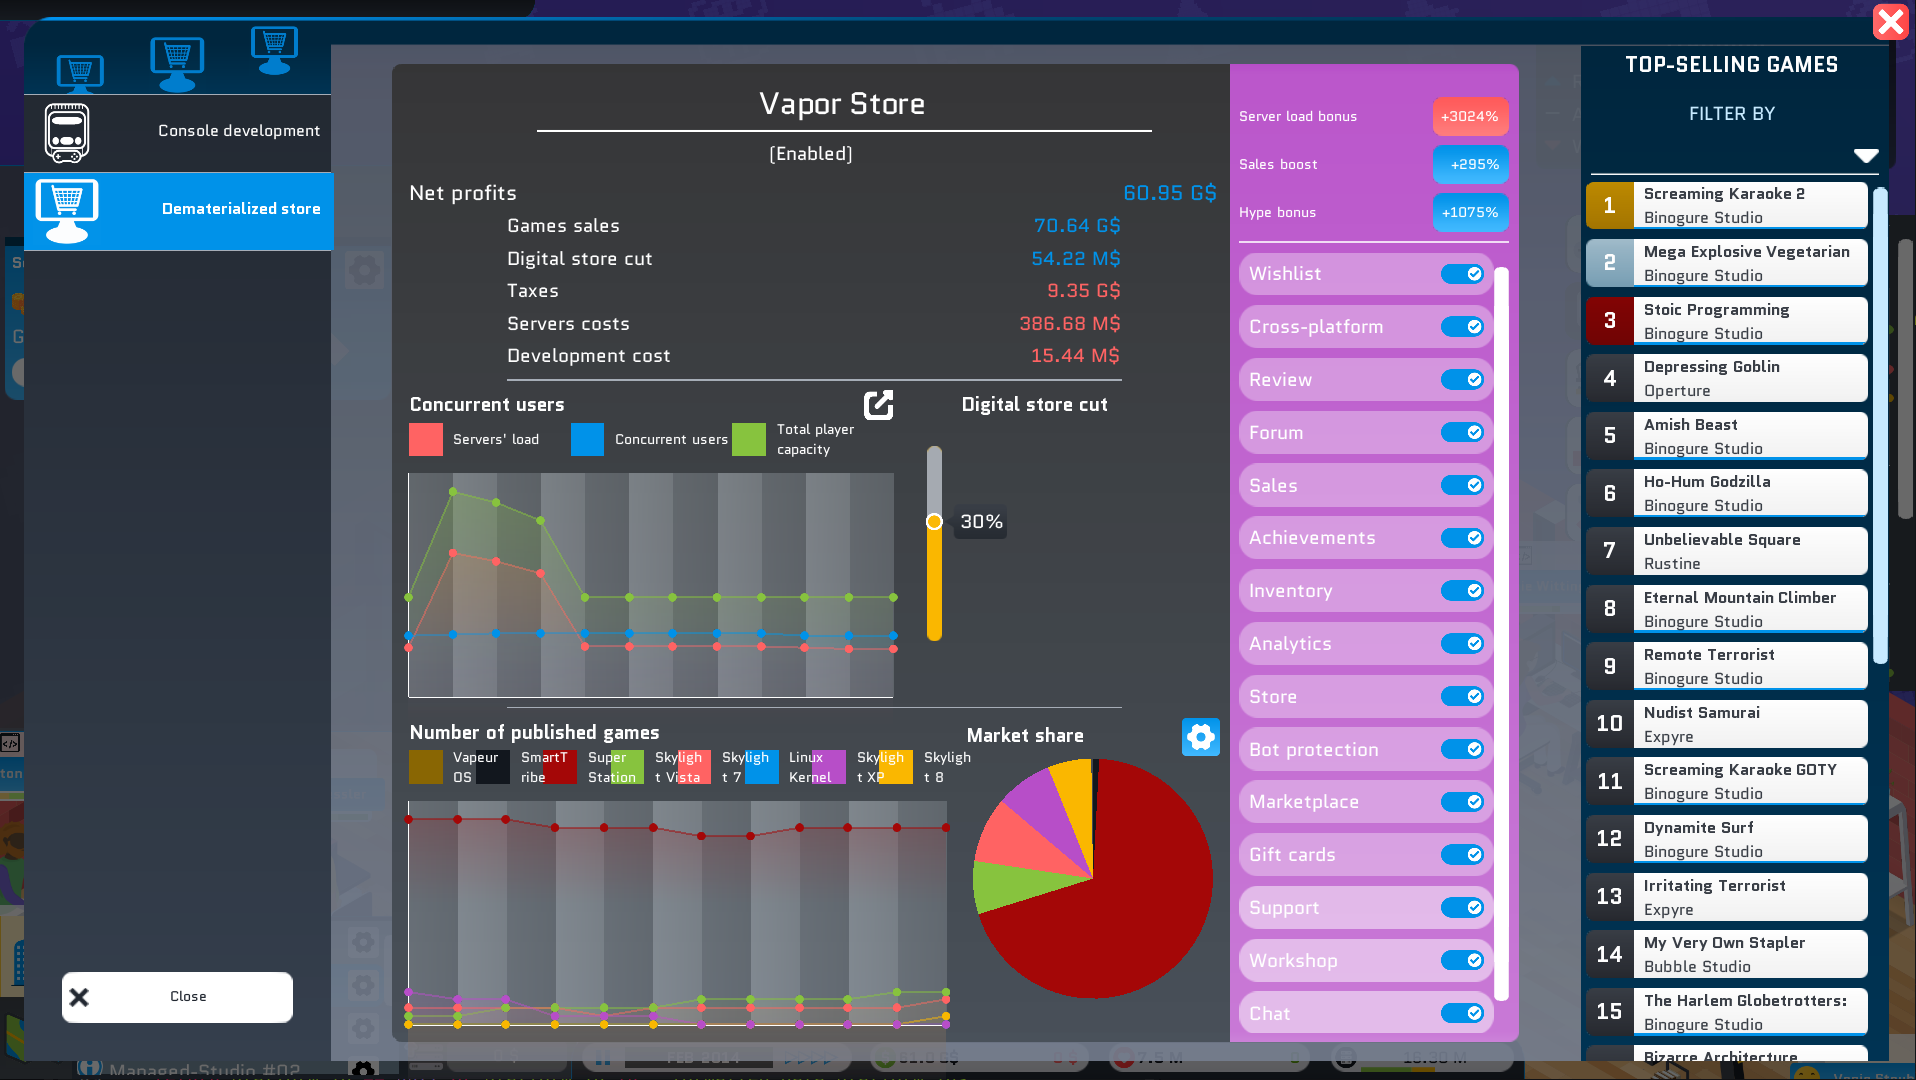Click the Servers costs amount
Image resolution: width=1916 pixels, height=1080 pixels.
coord(1070,324)
